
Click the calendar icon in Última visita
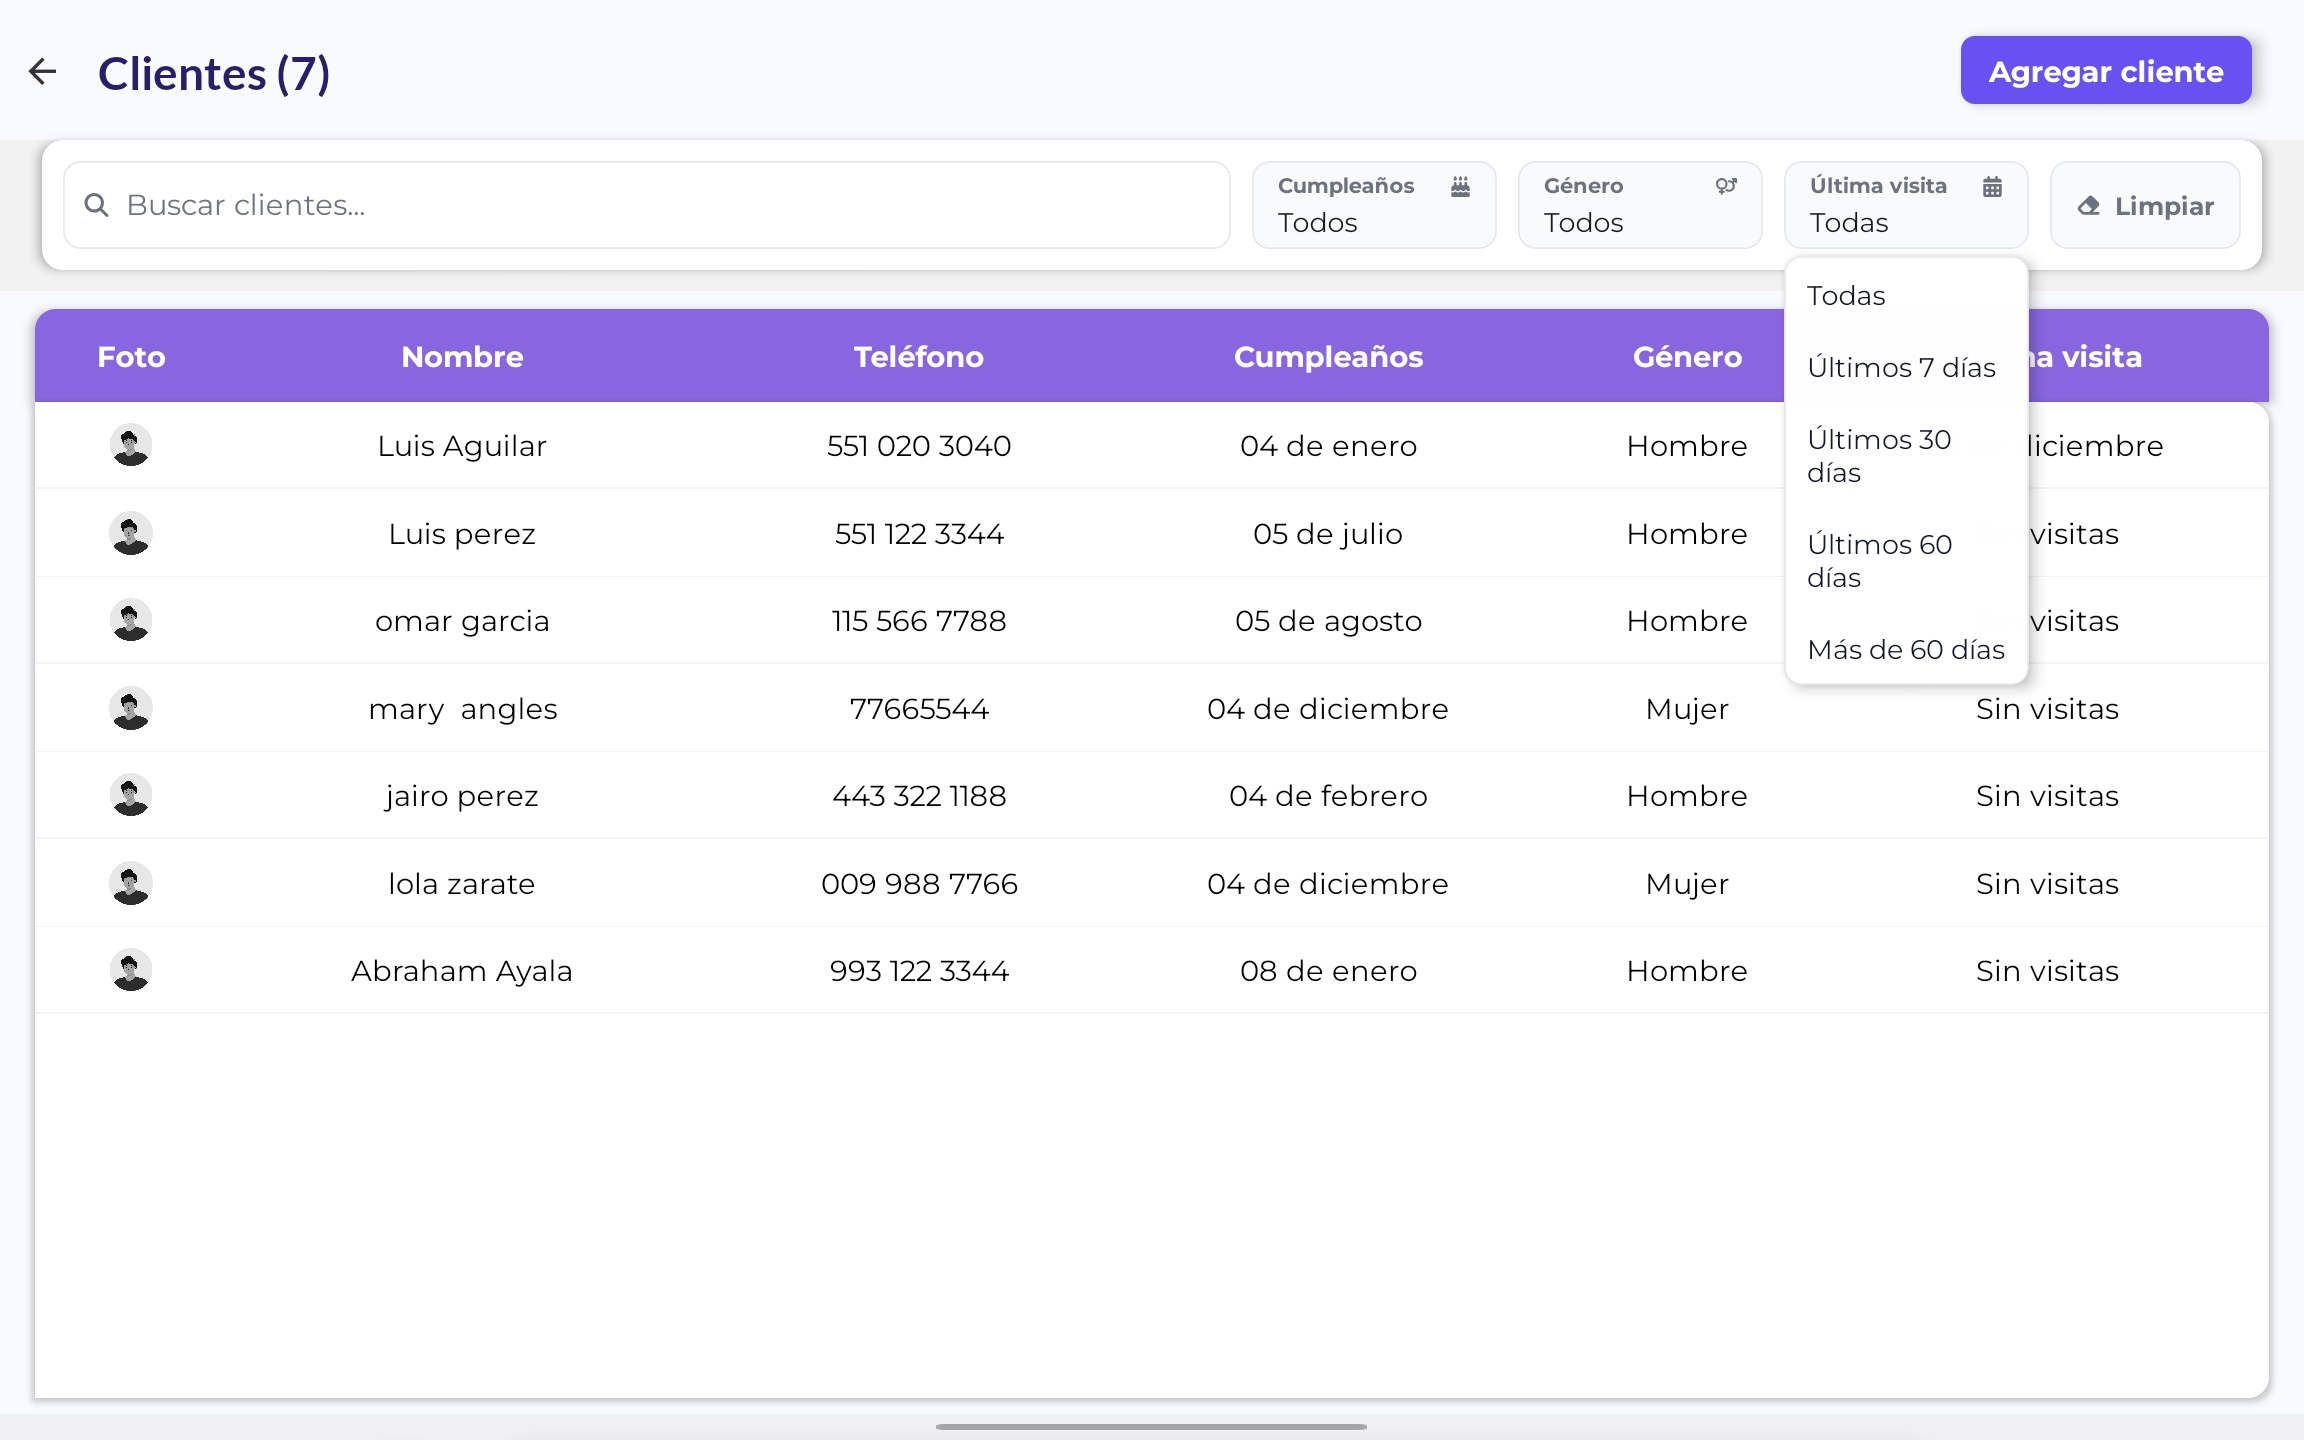[x=1992, y=186]
